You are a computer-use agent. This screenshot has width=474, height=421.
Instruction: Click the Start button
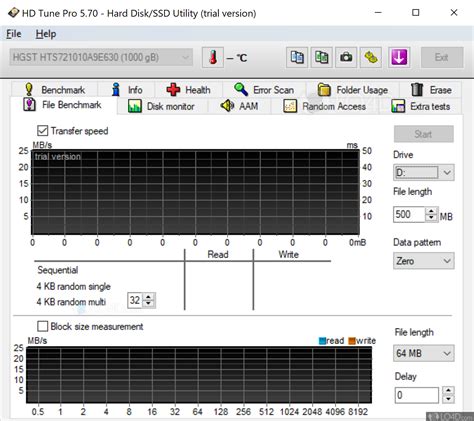[x=423, y=134]
